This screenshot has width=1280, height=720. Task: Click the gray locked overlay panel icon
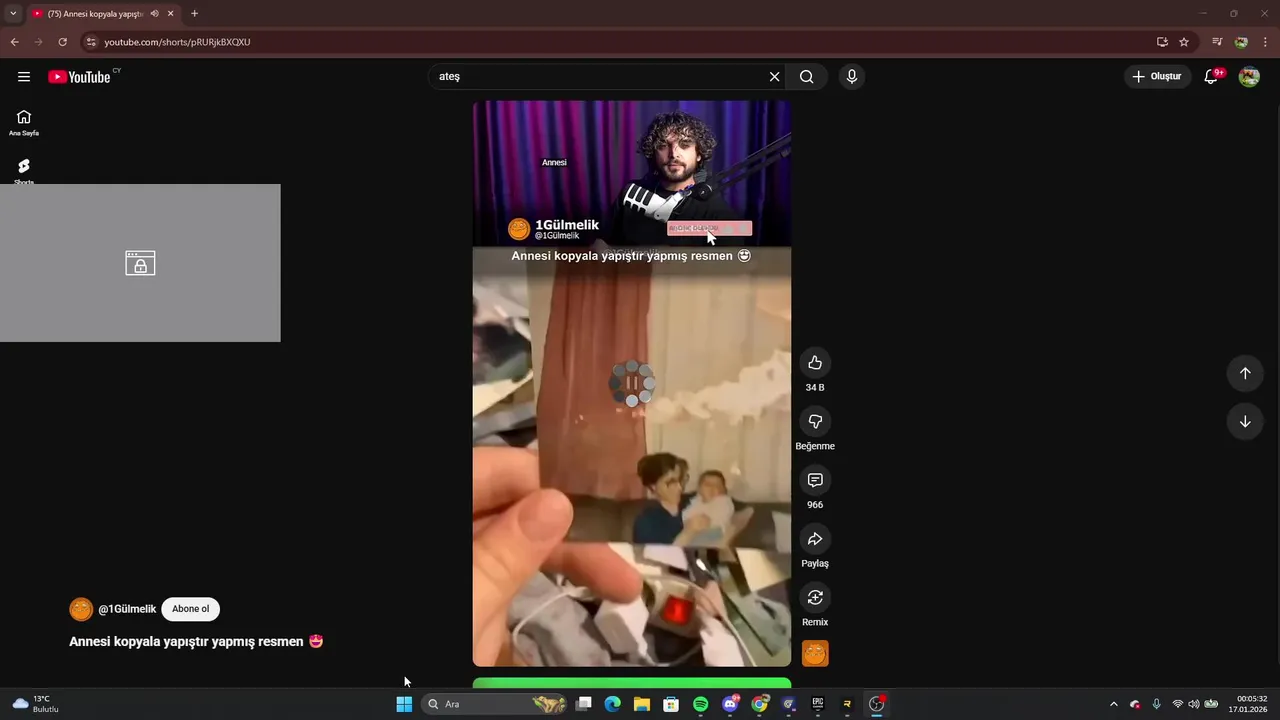140,263
